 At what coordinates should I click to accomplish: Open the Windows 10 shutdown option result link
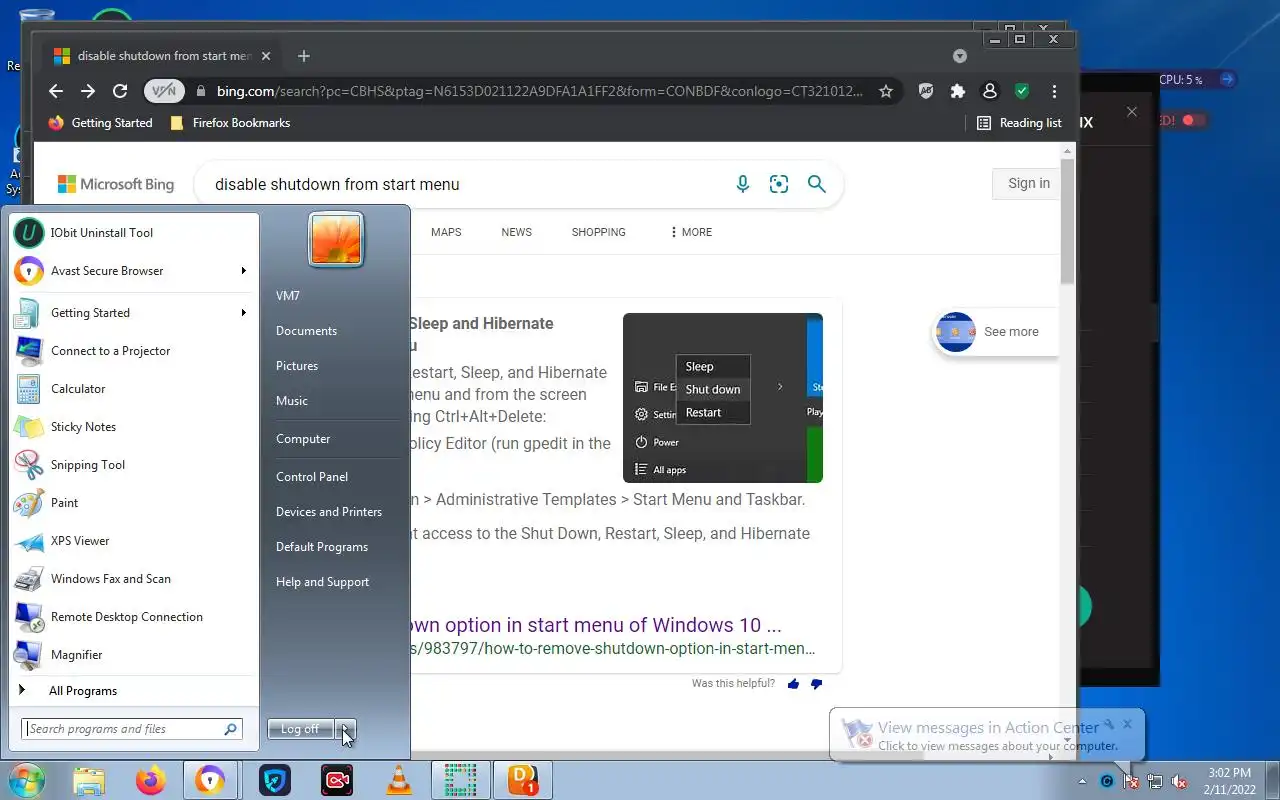596,626
